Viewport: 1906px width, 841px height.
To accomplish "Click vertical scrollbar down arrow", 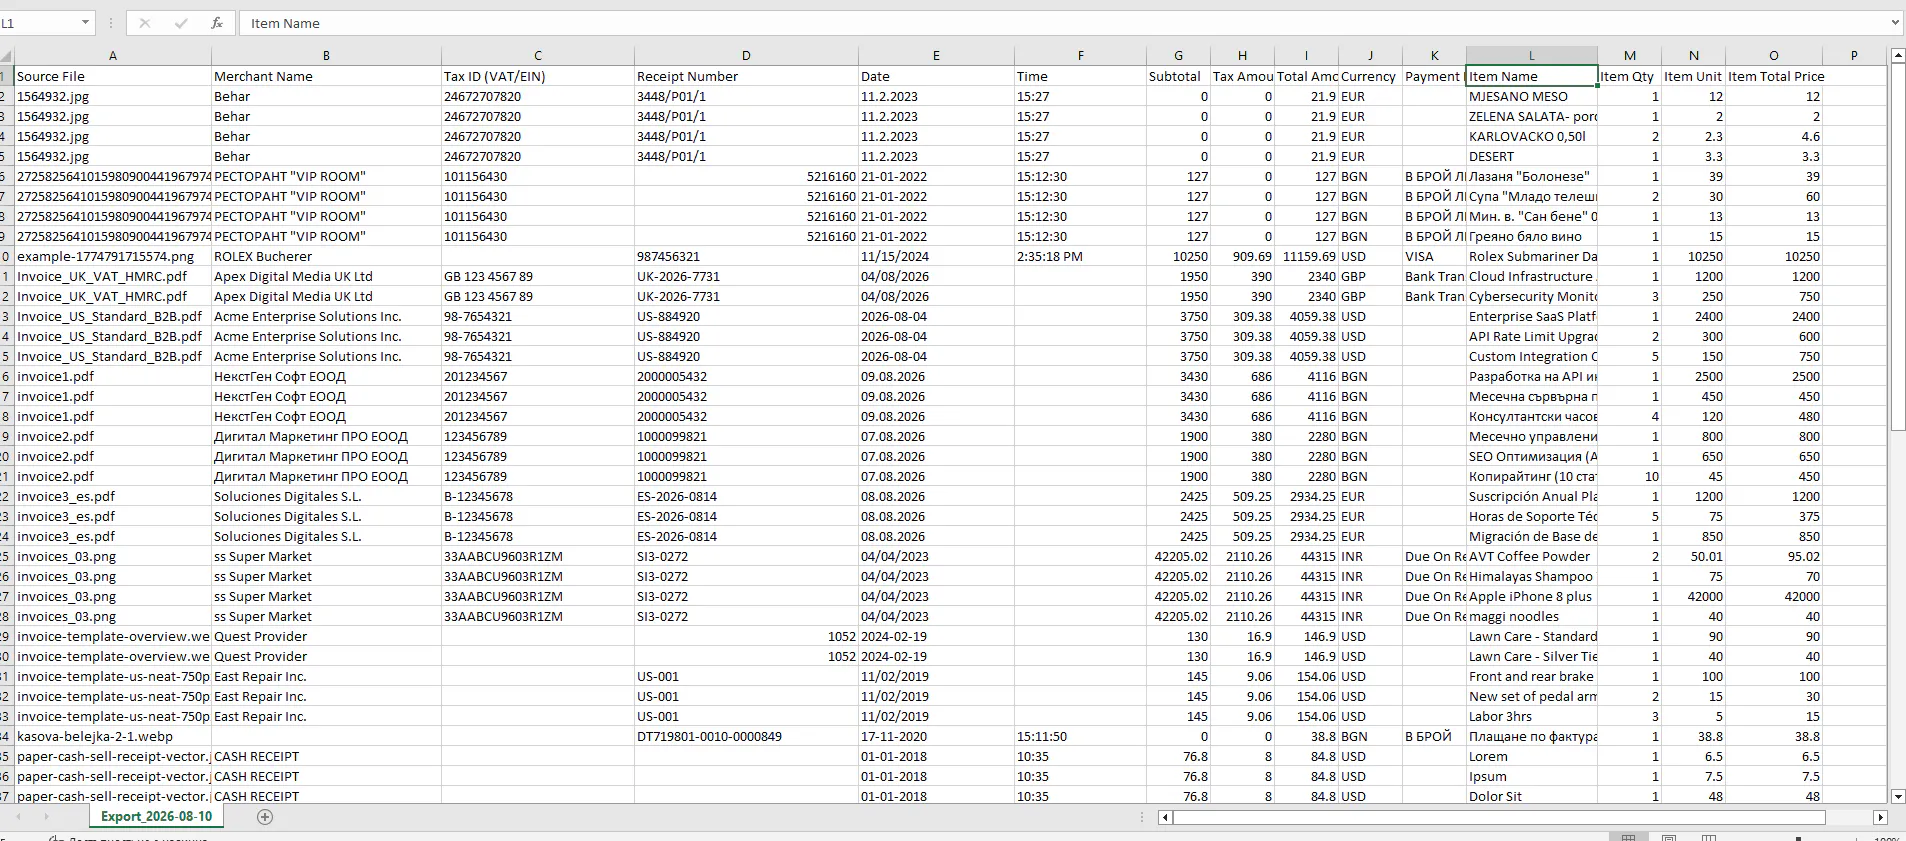I will 1898,796.
